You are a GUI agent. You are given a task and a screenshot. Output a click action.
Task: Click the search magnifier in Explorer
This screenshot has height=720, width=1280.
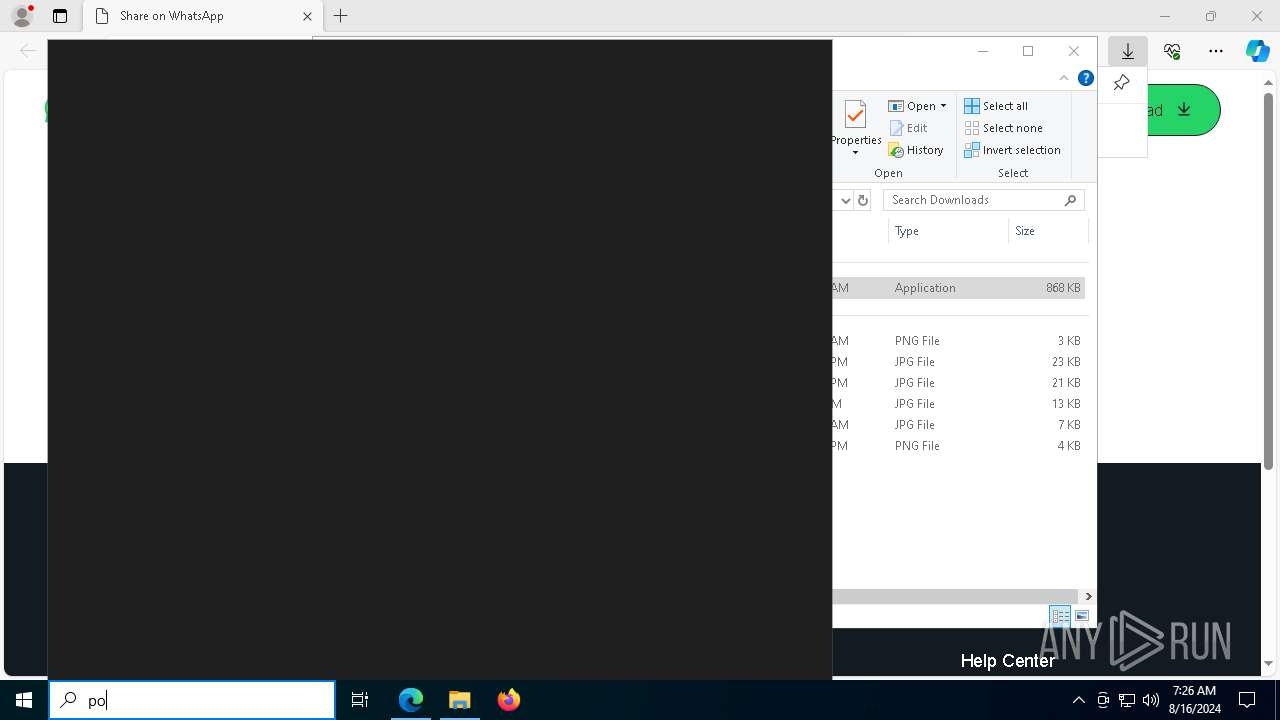click(x=1070, y=200)
